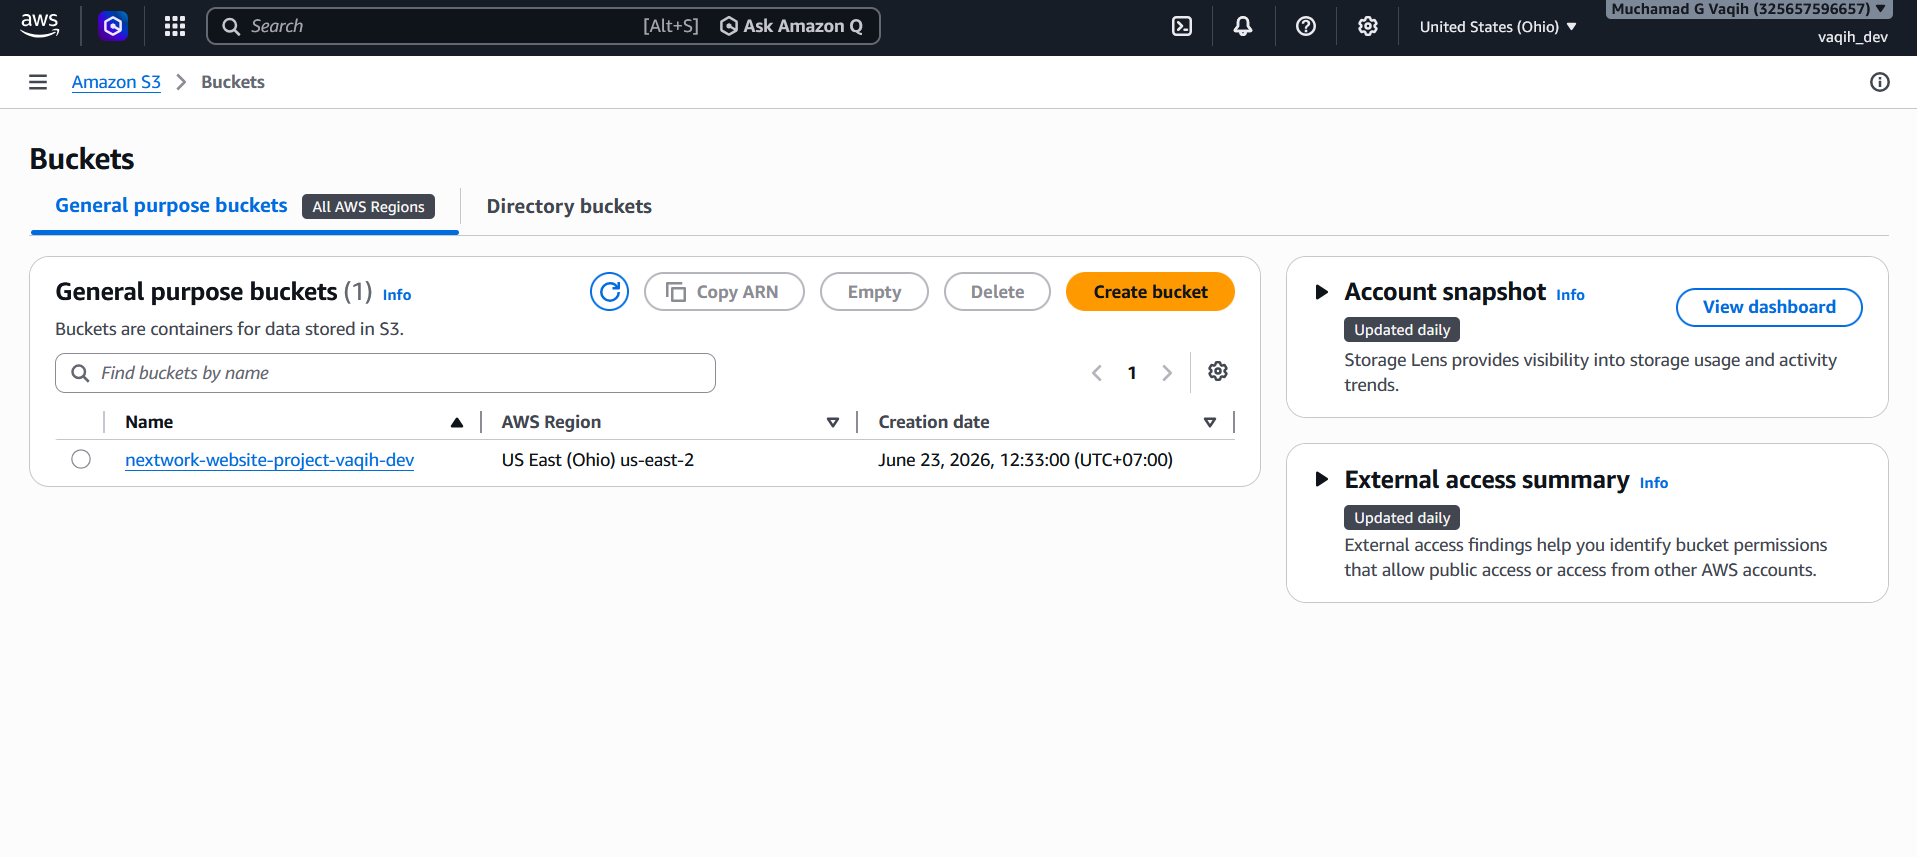Image resolution: width=1917 pixels, height=857 pixels.
Task: Refresh the buckets list
Action: pos(609,292)
